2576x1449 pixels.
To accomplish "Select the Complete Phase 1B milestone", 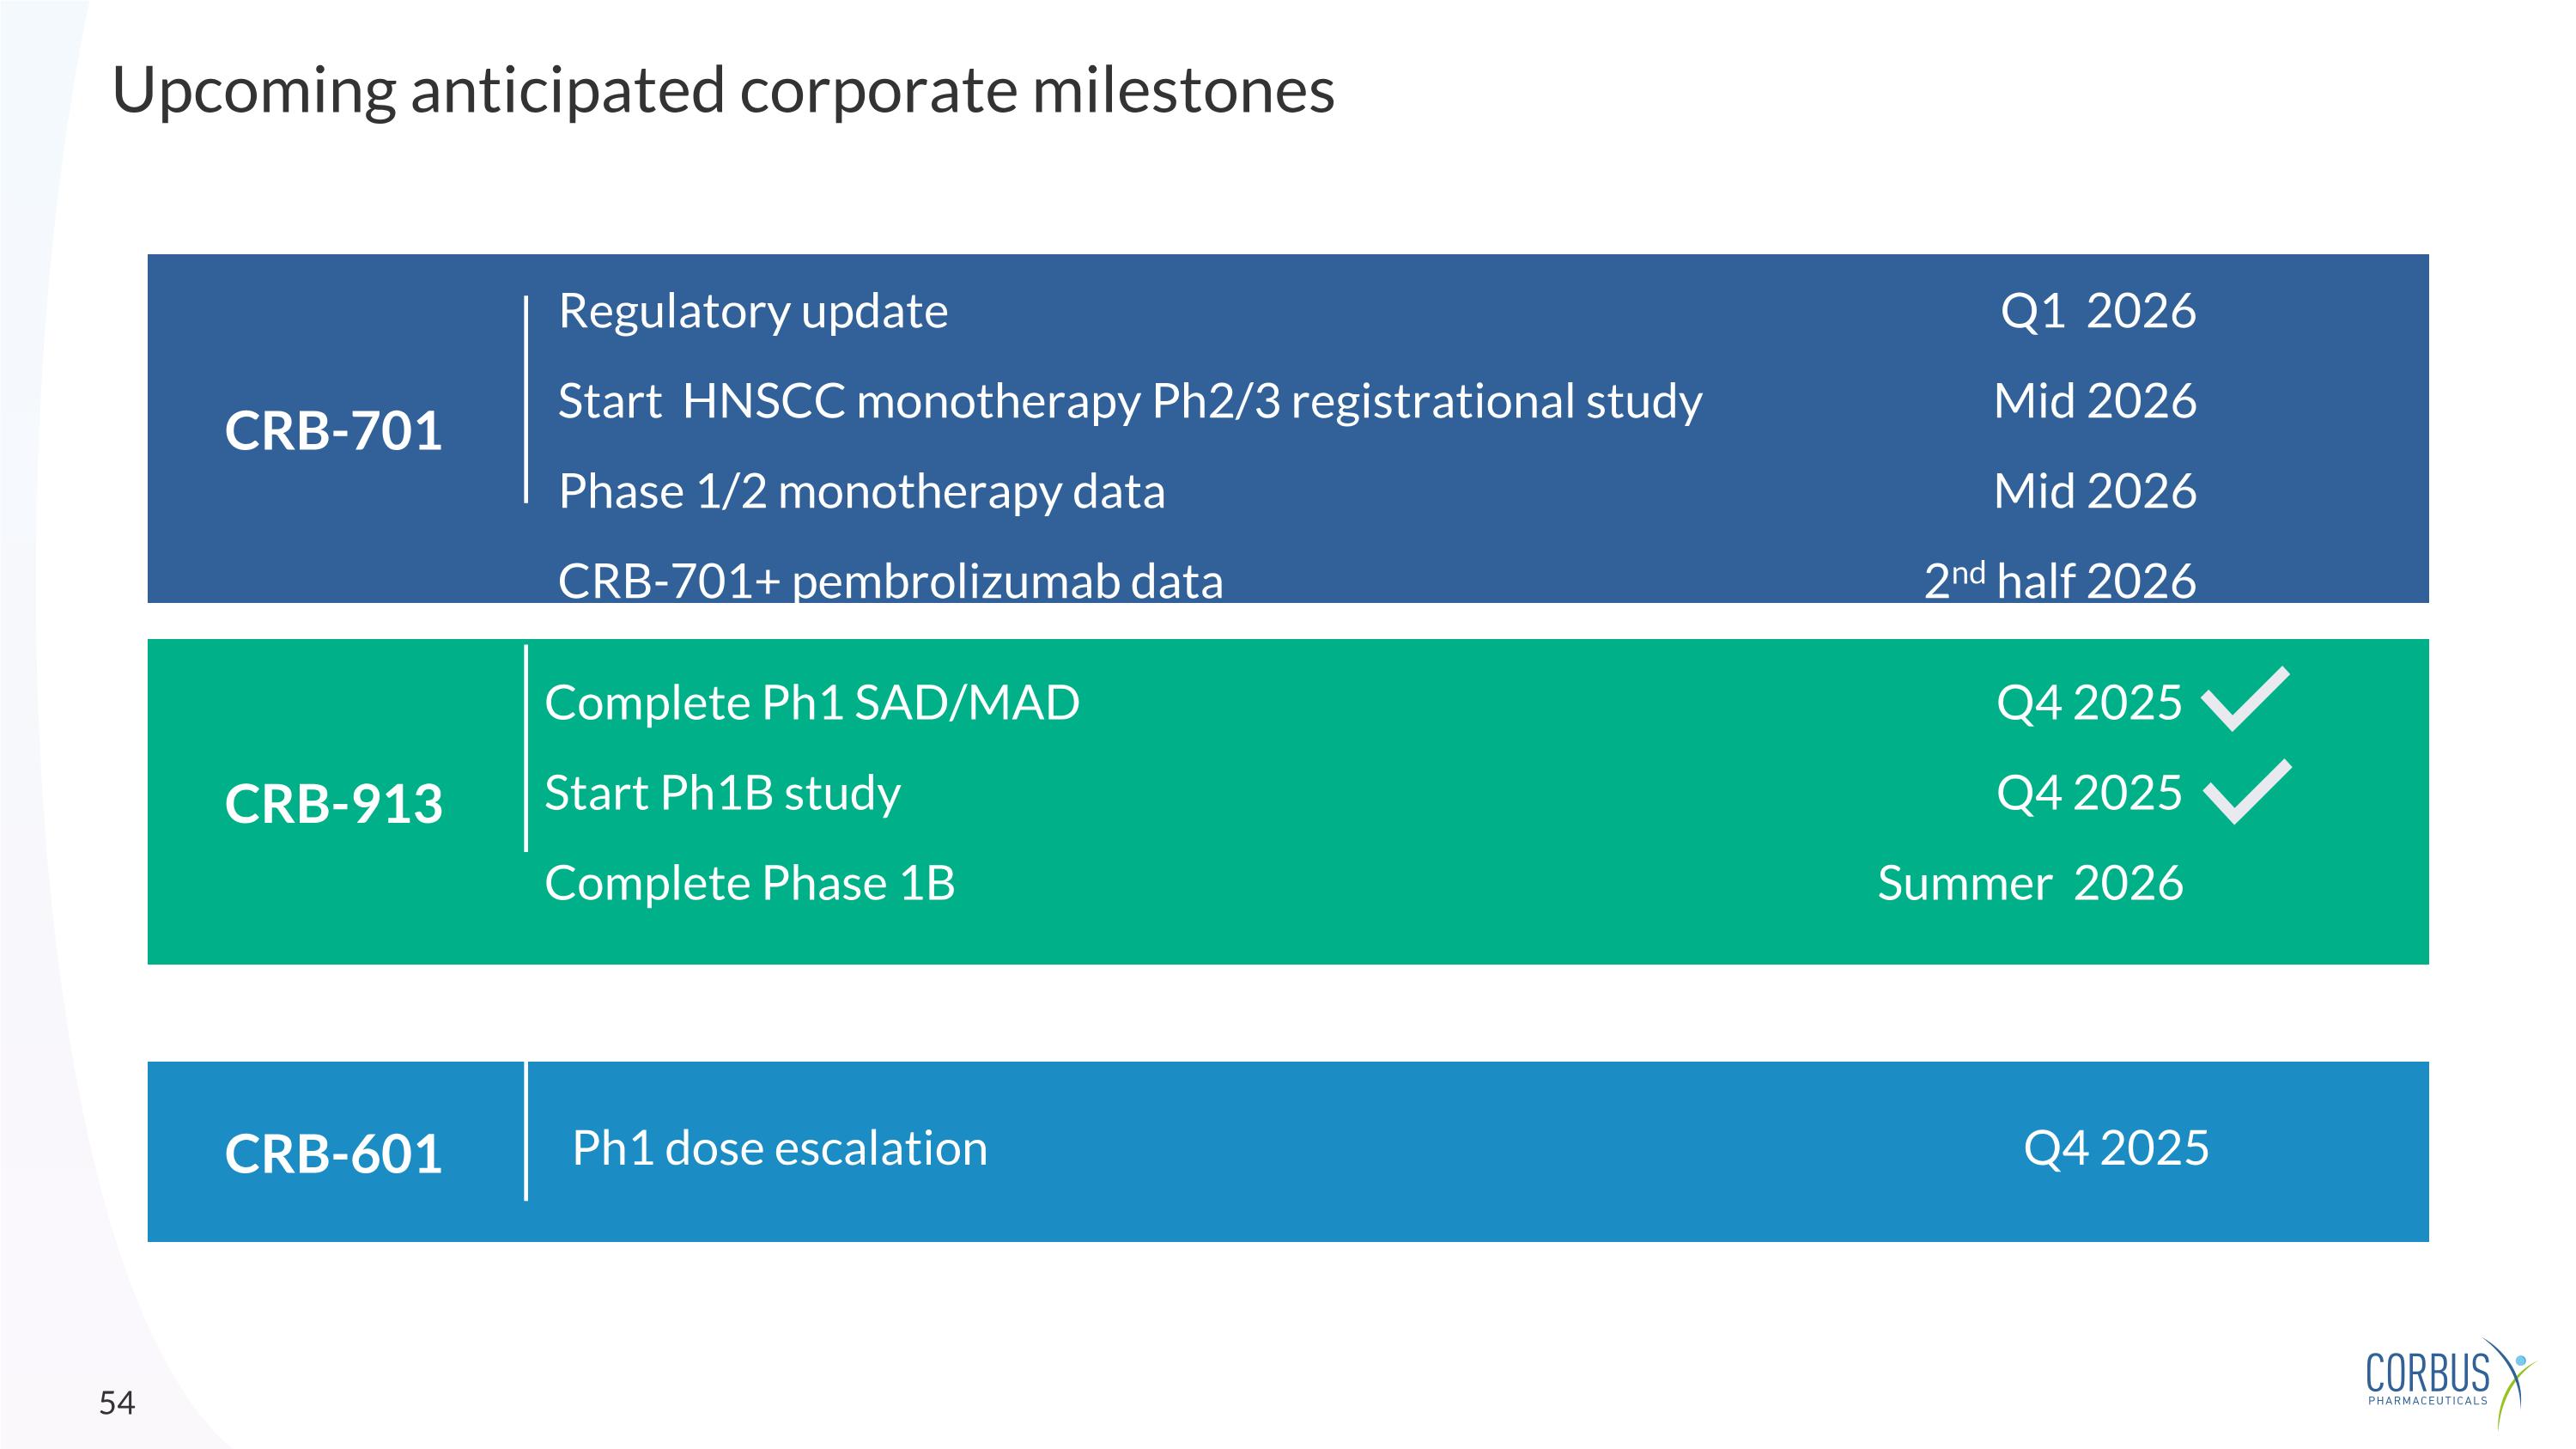I will tap(750, 883).
